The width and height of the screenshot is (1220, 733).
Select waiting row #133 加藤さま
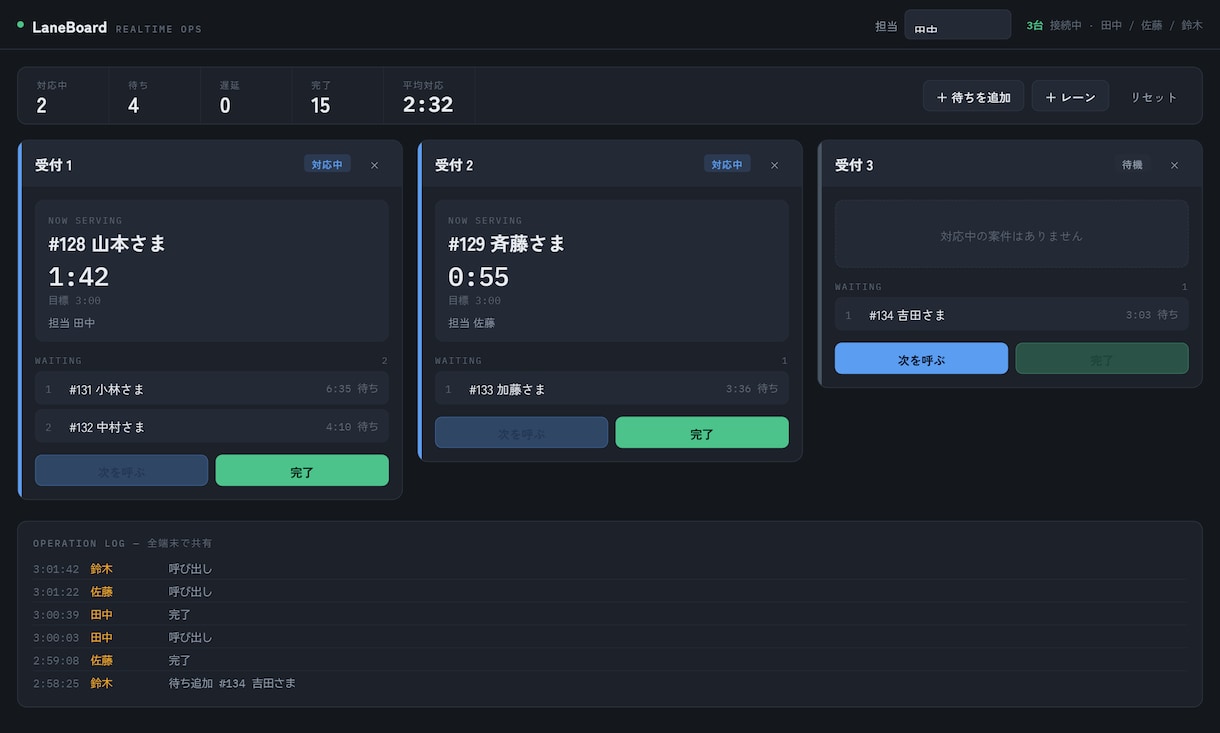coord(612,389)
